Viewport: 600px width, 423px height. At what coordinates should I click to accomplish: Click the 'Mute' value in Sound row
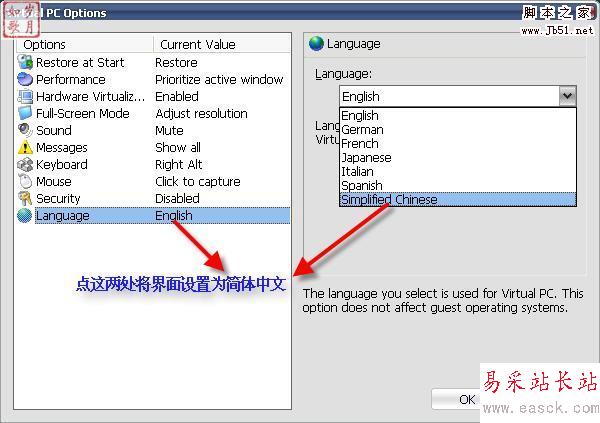[170, 131]
